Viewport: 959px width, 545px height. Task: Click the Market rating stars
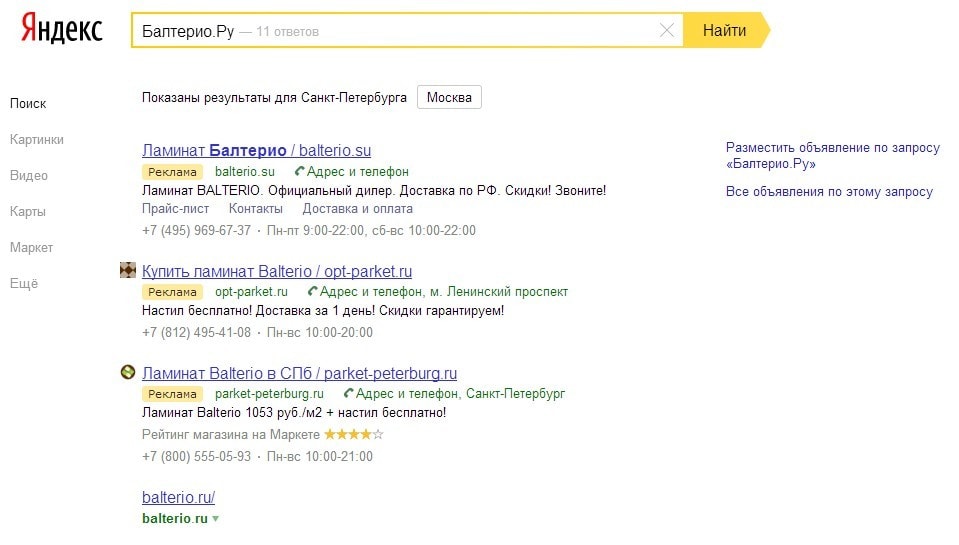[x=353, y=435]
